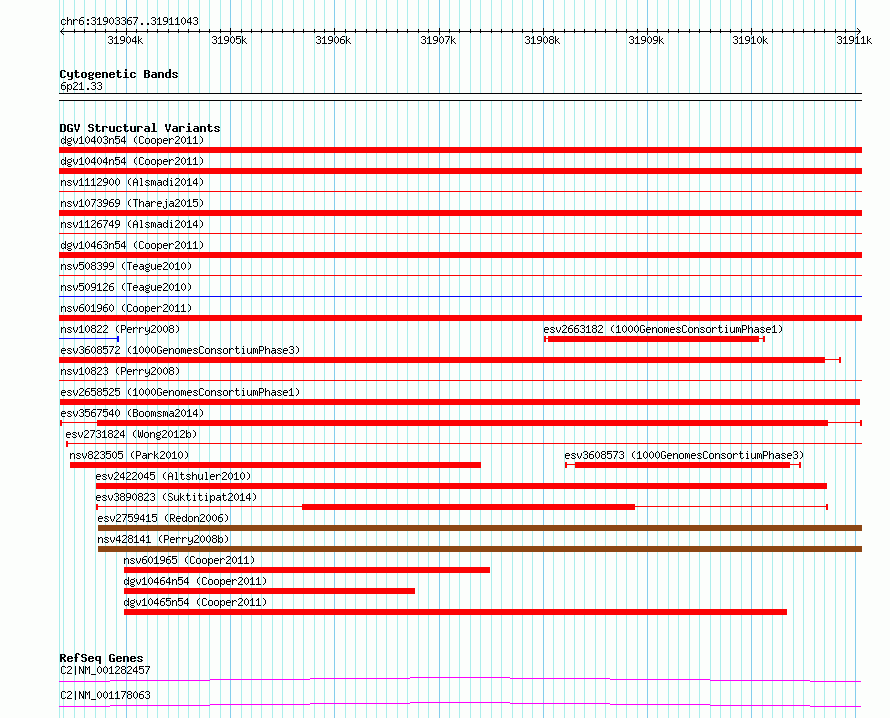Click the C2|NM_001282457 gene label
Screen dimensions: 890x718
(x=105, y=670)
